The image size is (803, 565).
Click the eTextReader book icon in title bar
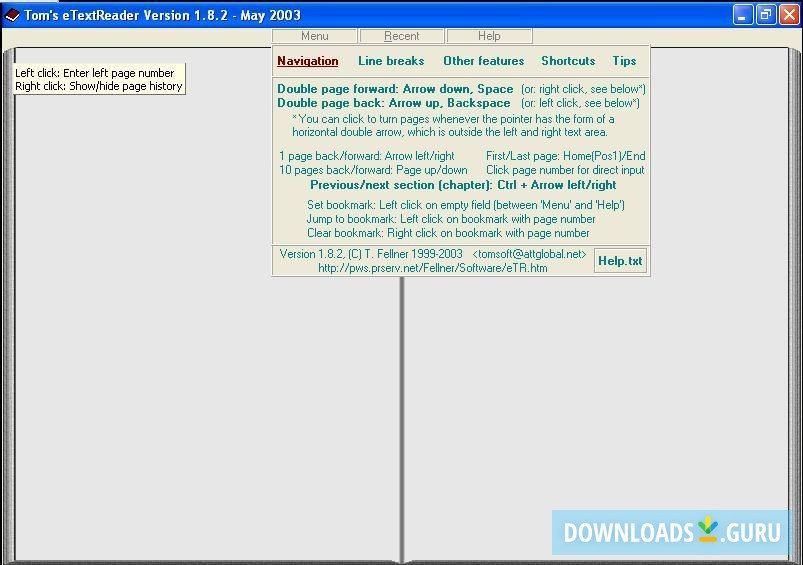pos(12,15)
